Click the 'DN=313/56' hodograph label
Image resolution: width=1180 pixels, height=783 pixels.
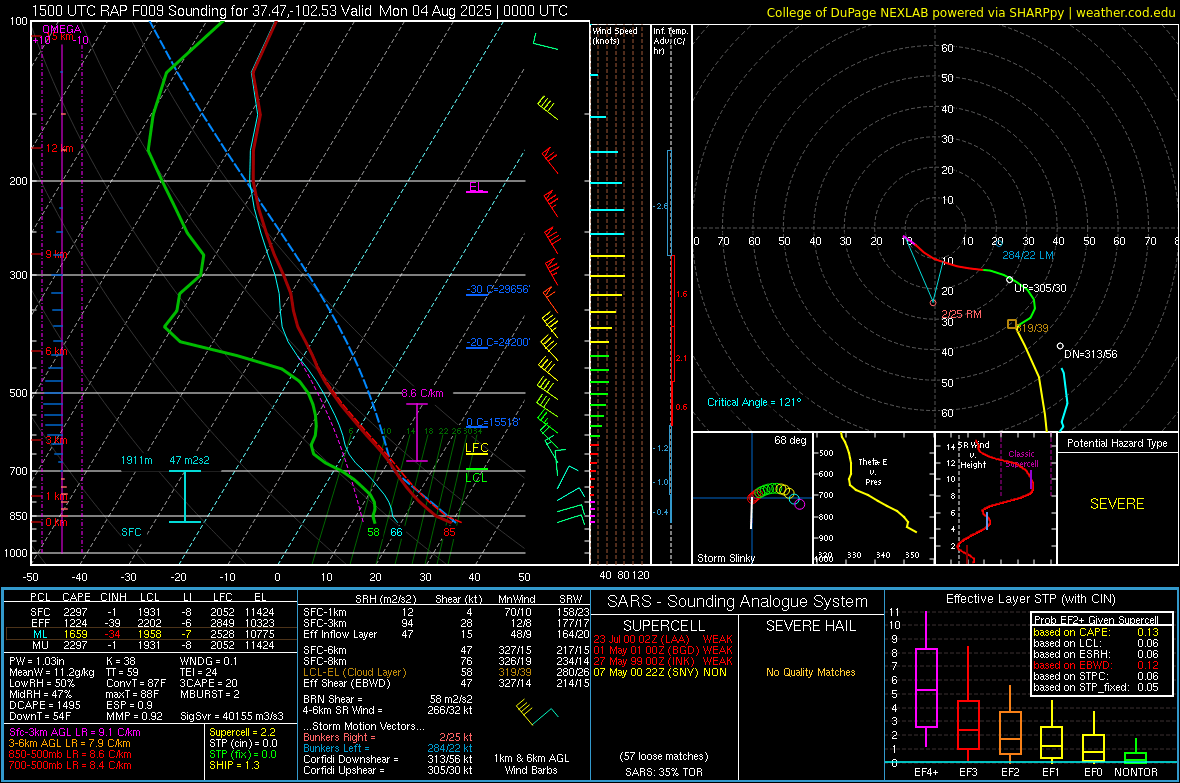tap(1090, 354)
